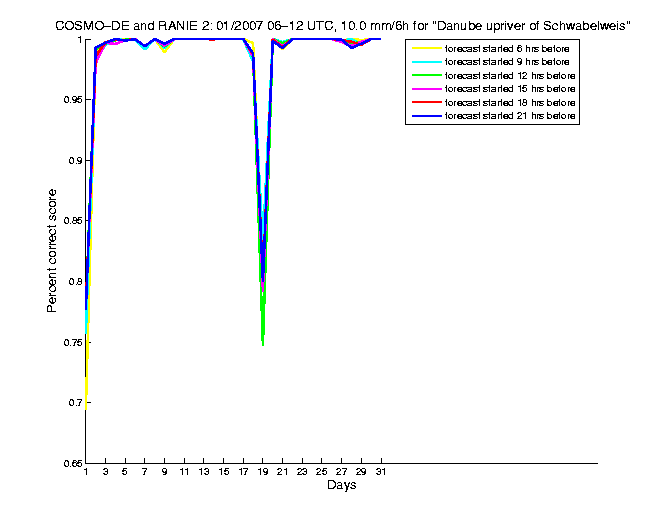This screenshot has height=520, width=660.
Task: Click the red line sample in the legend
Action: 427,102
